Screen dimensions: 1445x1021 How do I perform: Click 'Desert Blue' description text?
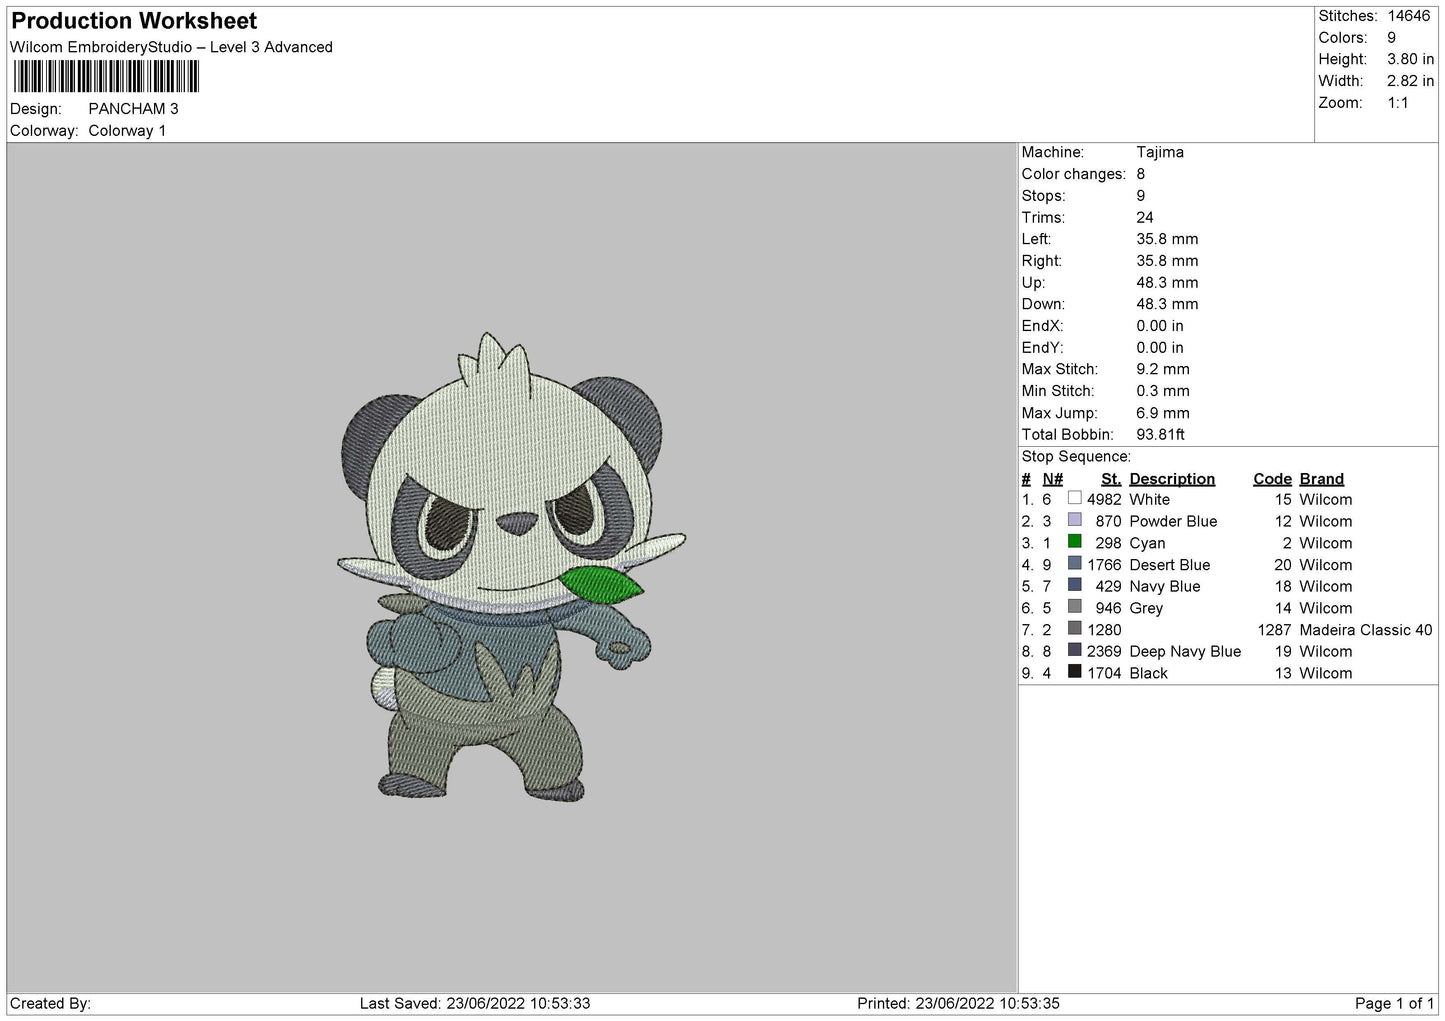(x=1169, y=565)
